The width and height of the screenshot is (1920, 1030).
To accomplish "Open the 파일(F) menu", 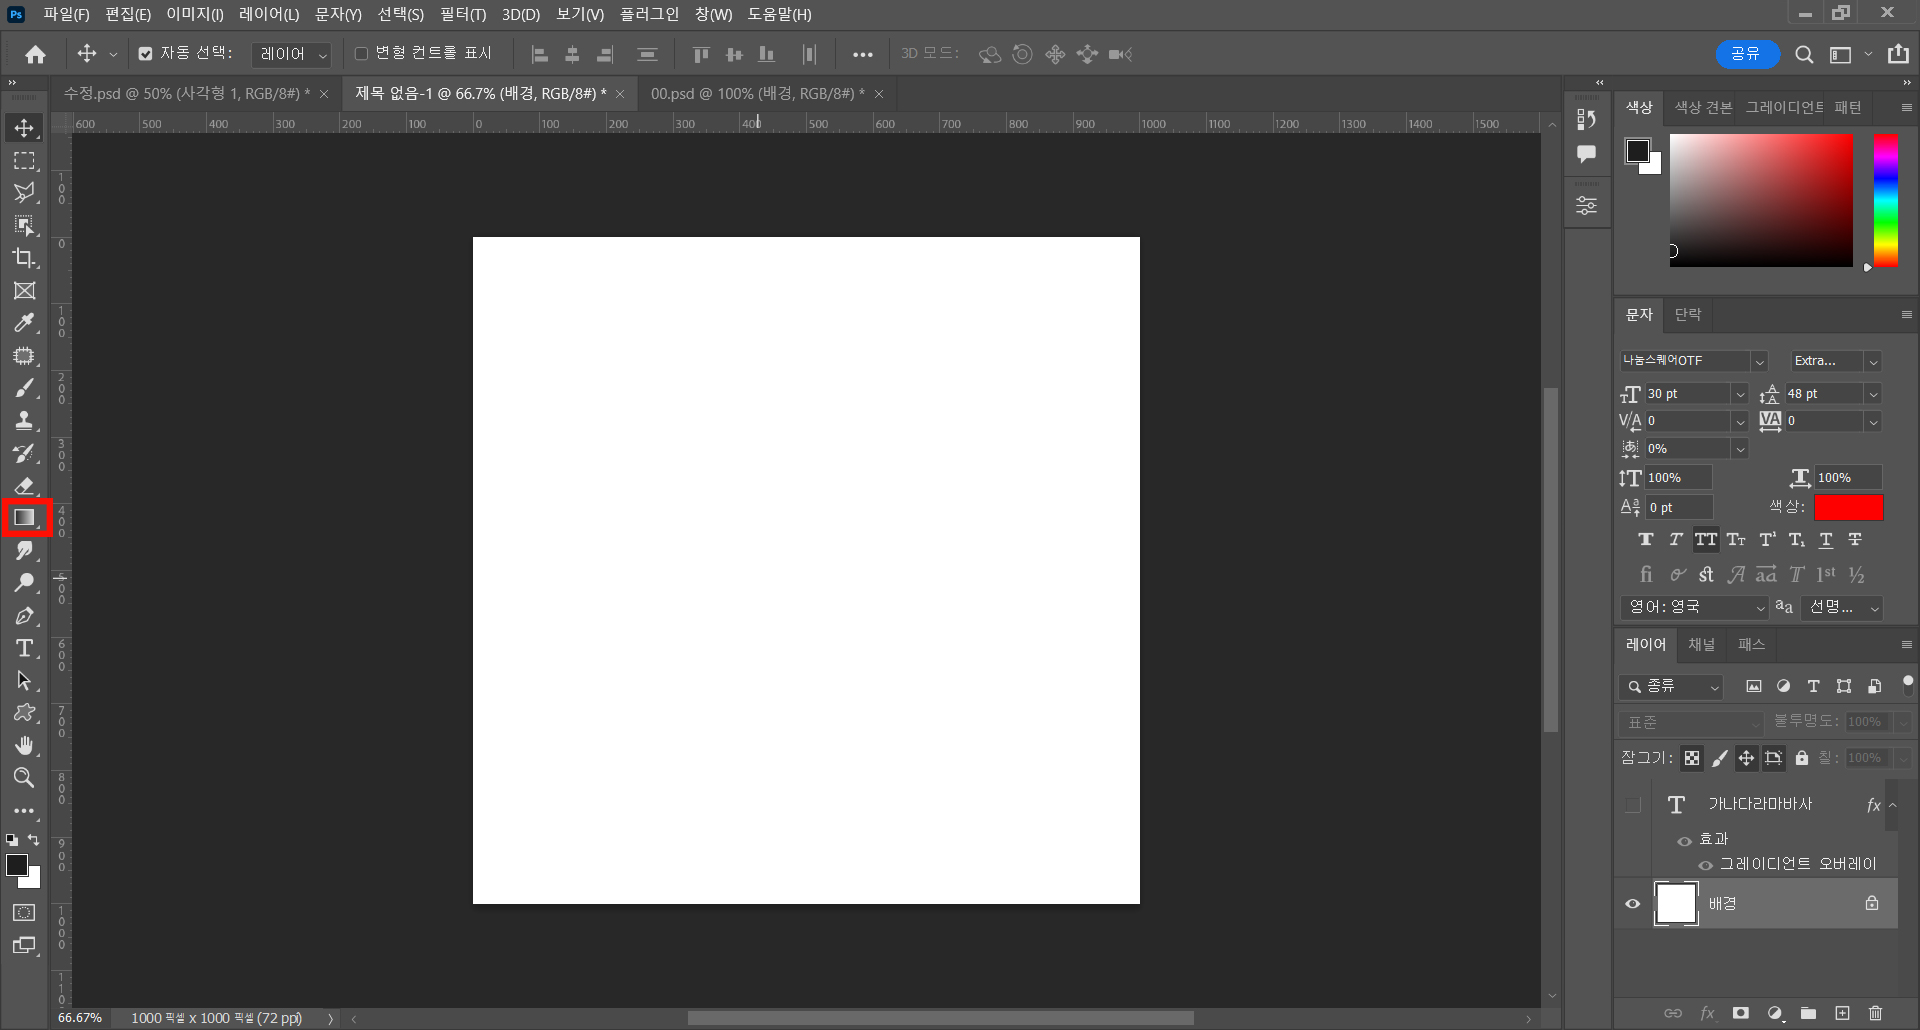I will (x=66, y=14).
